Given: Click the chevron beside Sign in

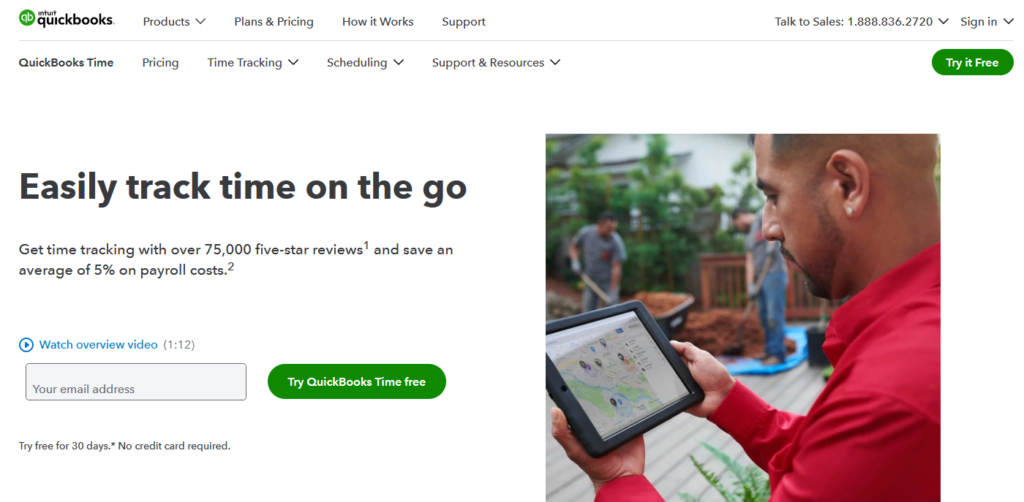Looking at the screenshot, I should click(x=1009, y=22).
